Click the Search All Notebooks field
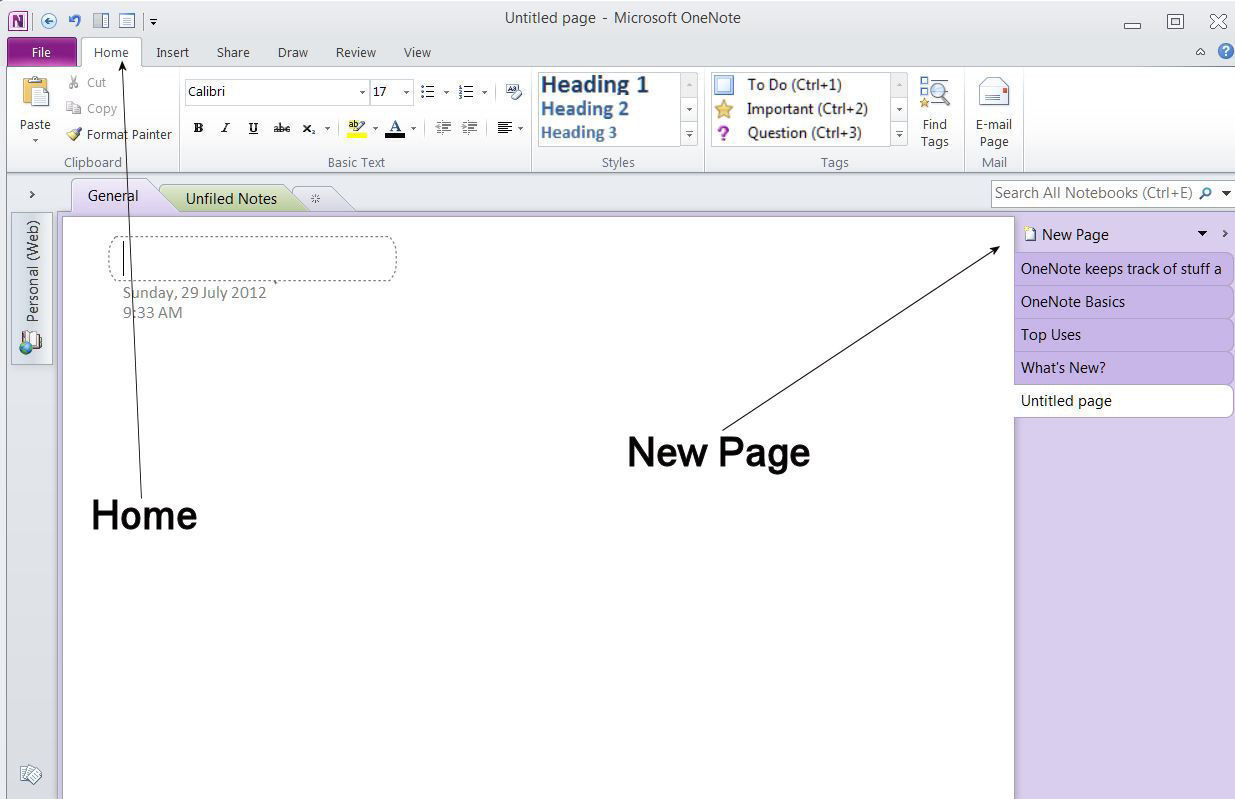Viewport: 1235px width, 799px height. (1093, 193)
